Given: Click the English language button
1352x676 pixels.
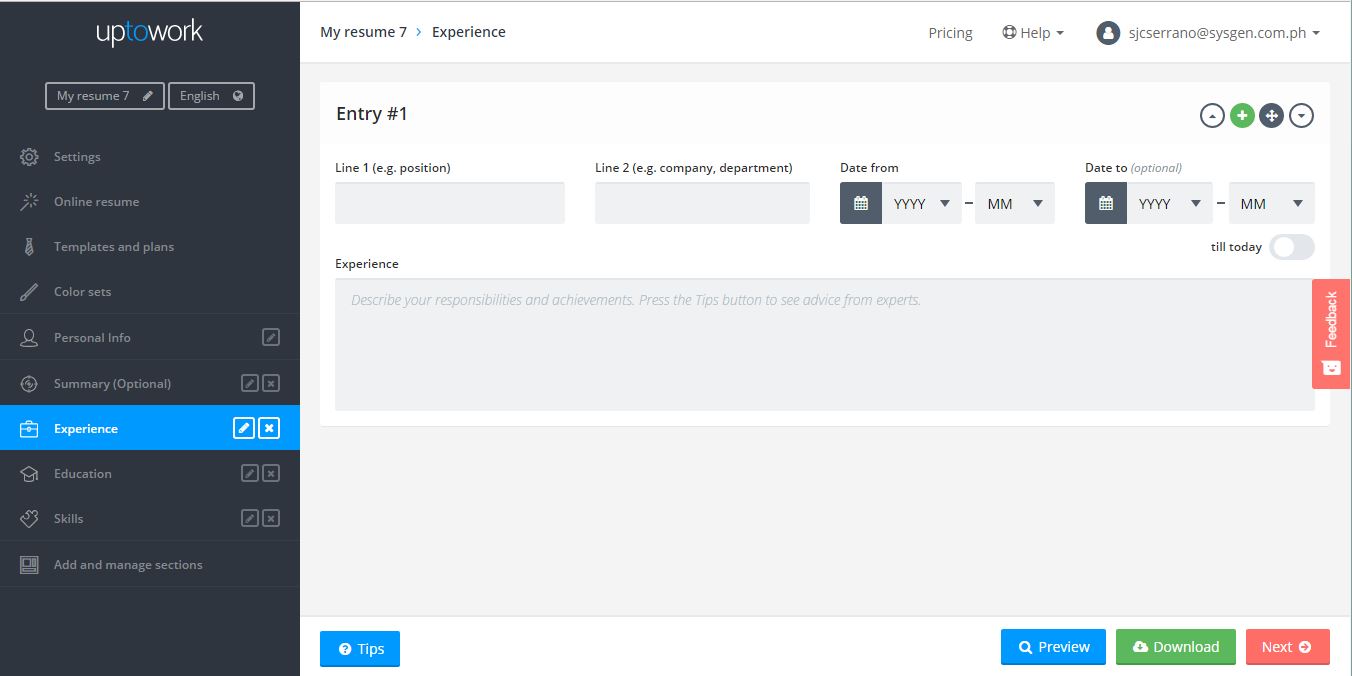Looking at the screenshot, I should click(x=211, y=96).
